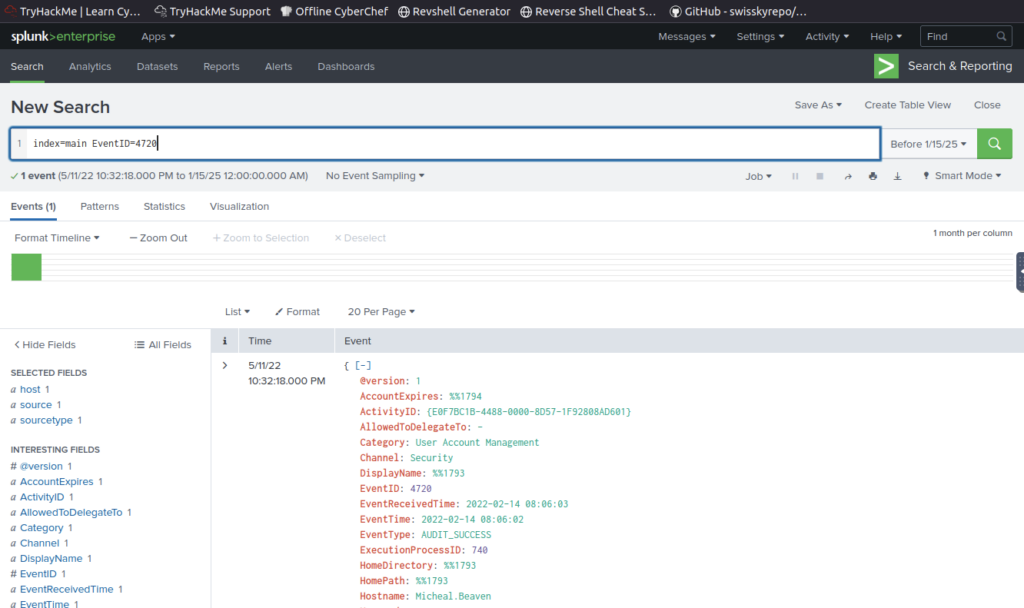Click the Close search button
The height and width of the screenshot is (608, 1024).
(x=987, y=105)
